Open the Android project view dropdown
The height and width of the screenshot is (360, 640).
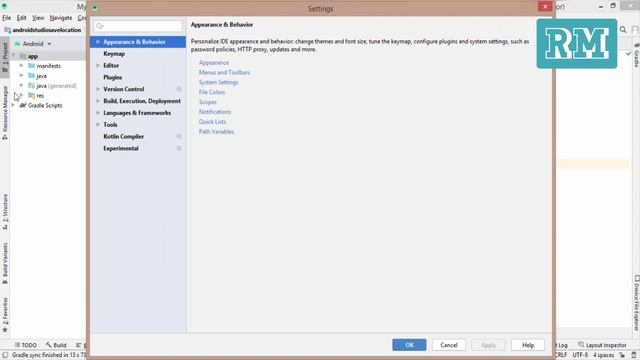click(33, 43)
